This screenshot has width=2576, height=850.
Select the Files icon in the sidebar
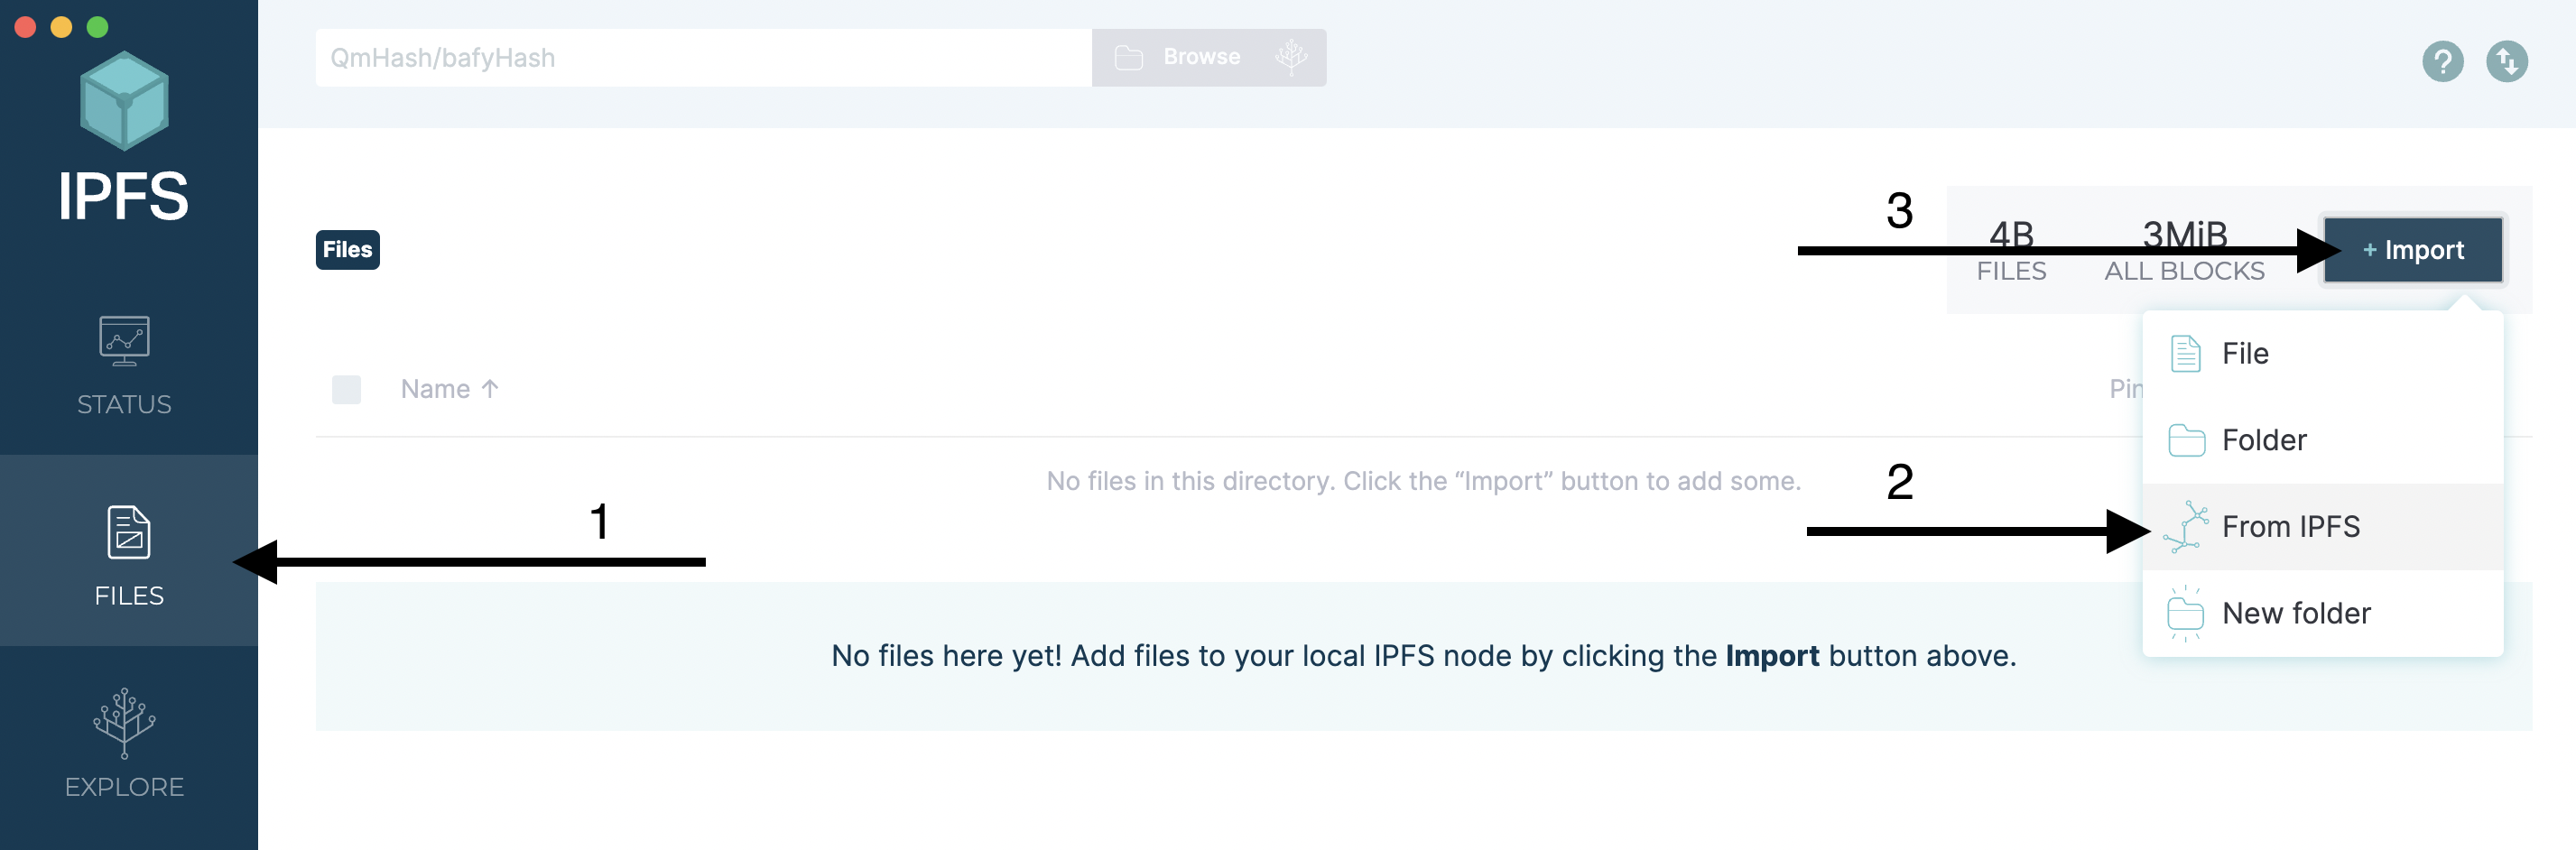125,534
